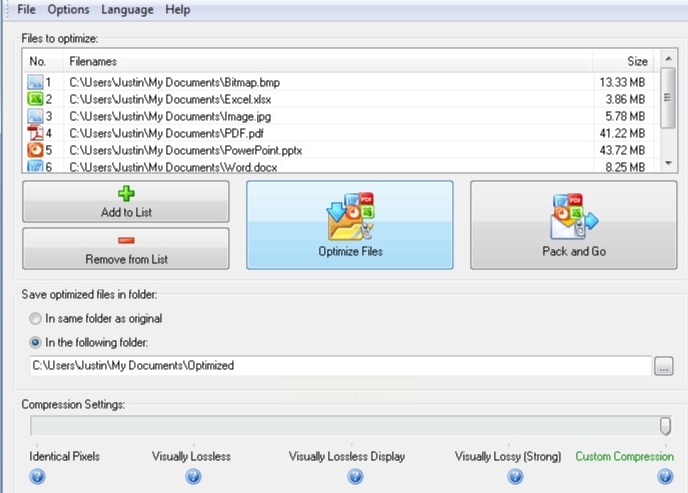Click the Pack and Go envelope icon
688x493 pixels.
[574, 216]
